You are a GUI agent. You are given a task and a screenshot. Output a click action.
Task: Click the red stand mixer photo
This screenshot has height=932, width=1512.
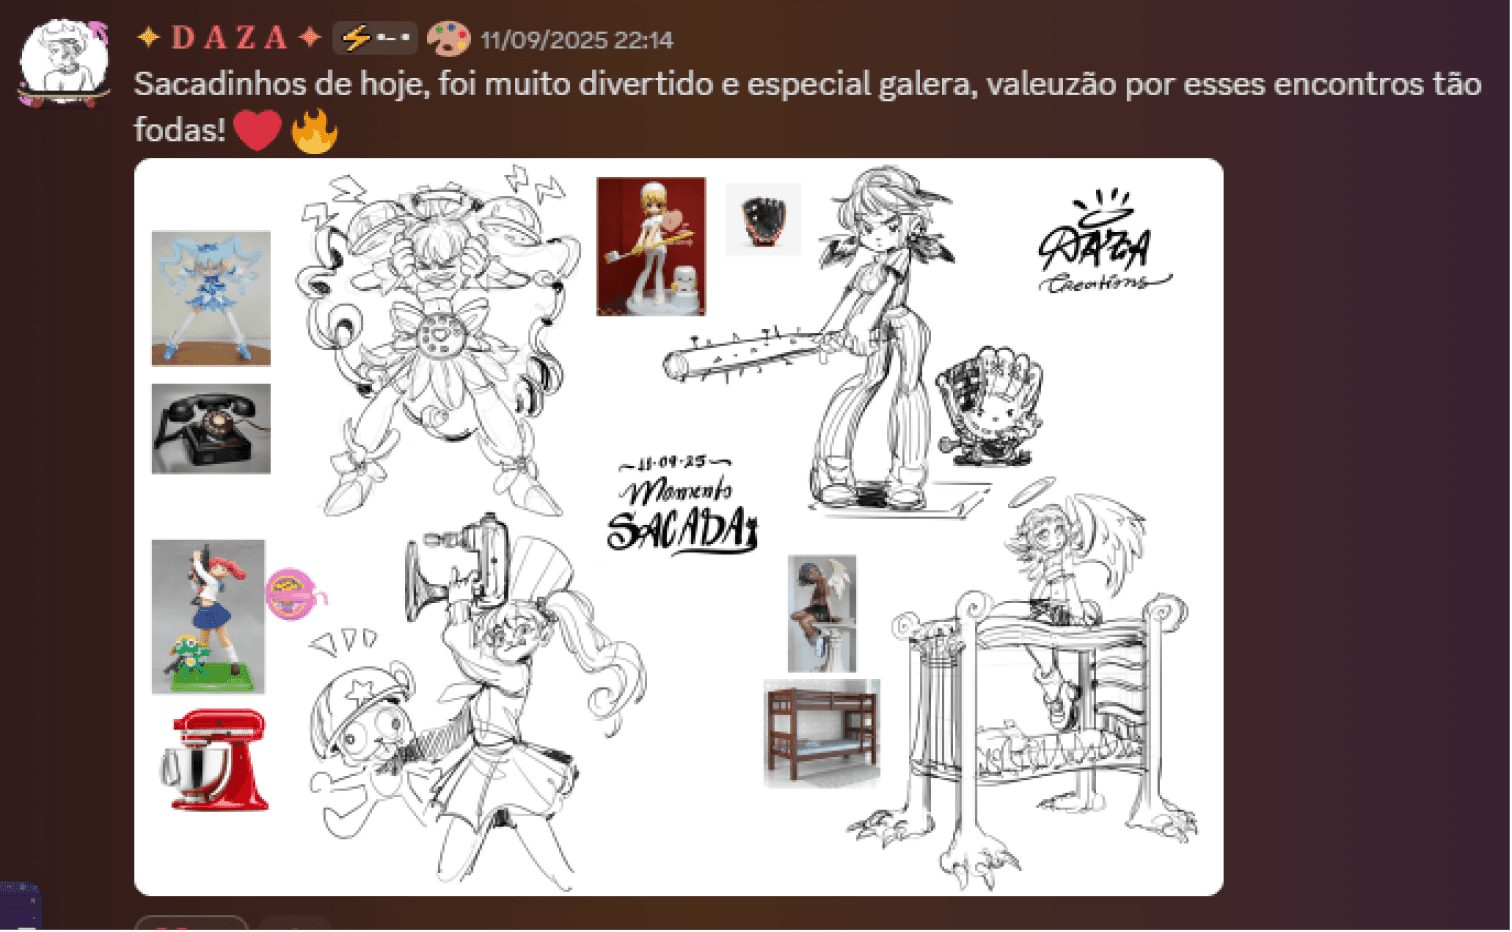point(214,759)
